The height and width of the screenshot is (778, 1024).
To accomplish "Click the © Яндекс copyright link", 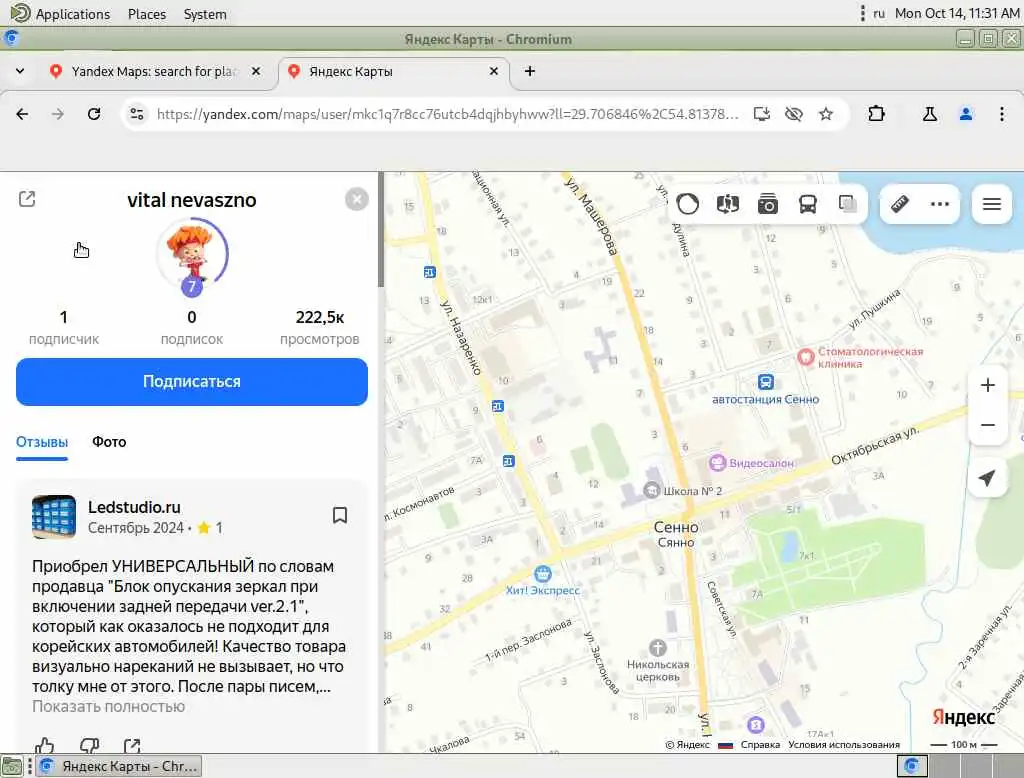I will click(x=687, y=745).
